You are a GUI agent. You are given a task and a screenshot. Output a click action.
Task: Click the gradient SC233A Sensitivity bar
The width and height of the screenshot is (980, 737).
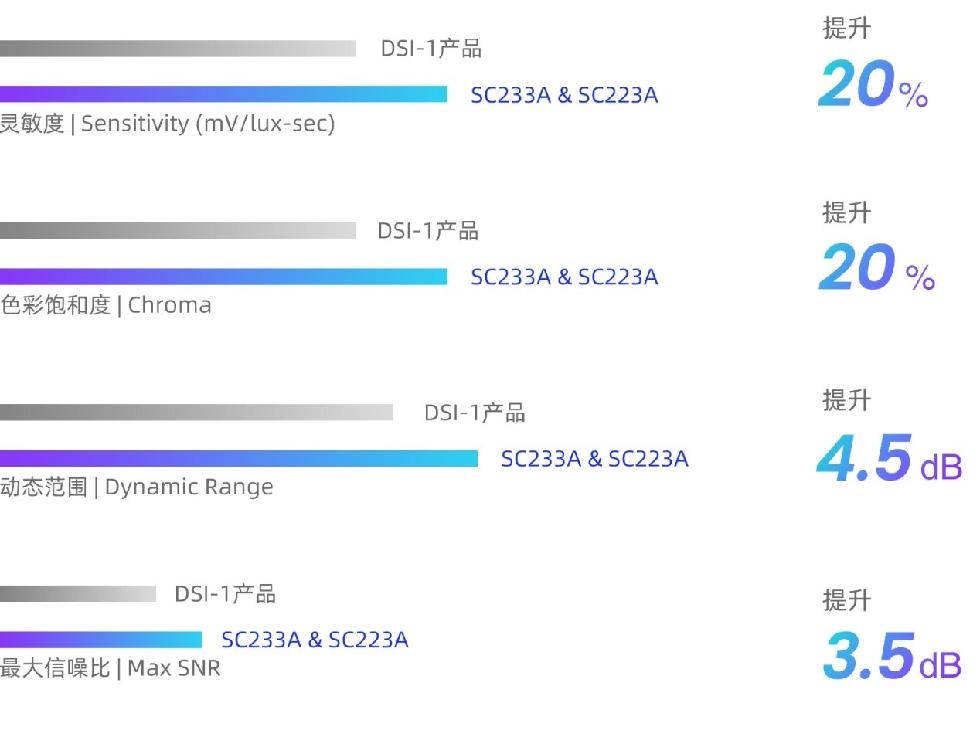coord(224,94)
